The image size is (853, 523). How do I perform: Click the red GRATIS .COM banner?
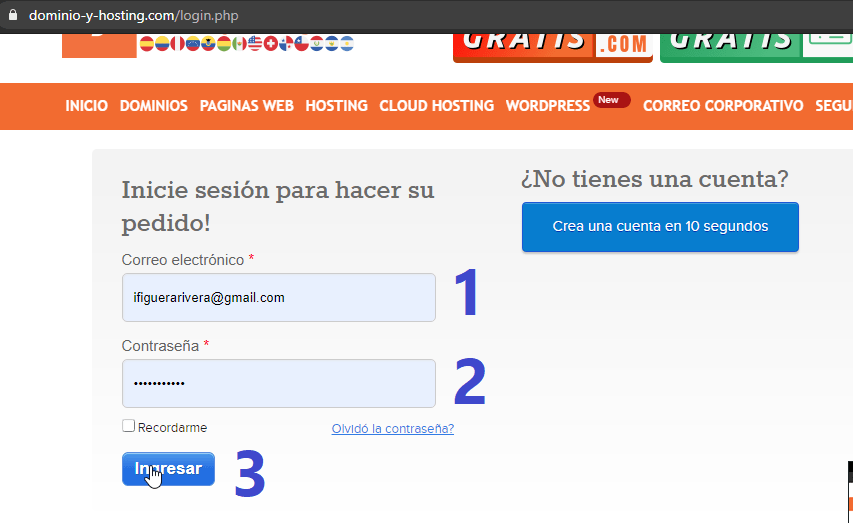coord(553,47)
